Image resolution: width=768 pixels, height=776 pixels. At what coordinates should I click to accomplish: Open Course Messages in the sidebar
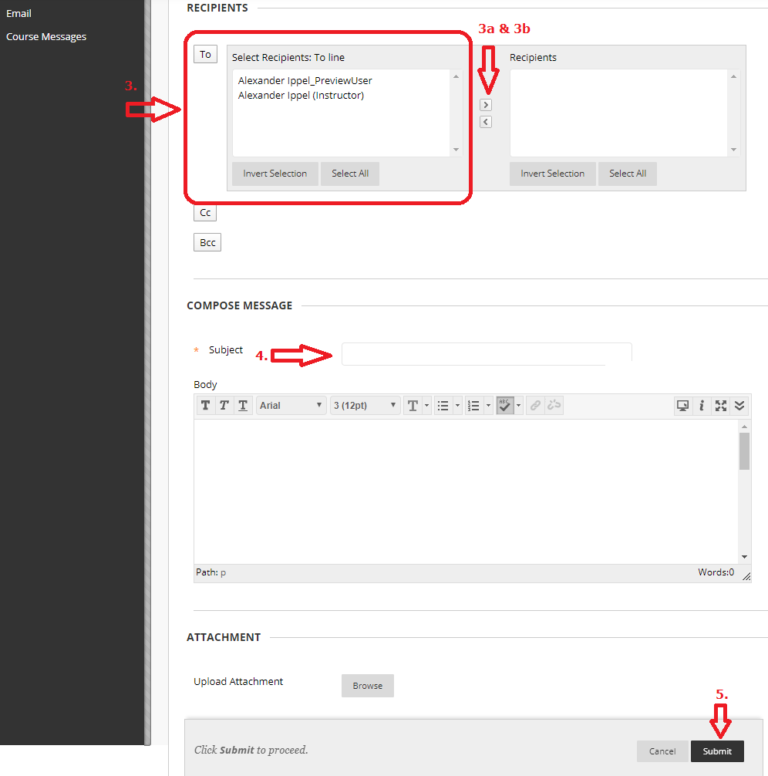point(46,37)
